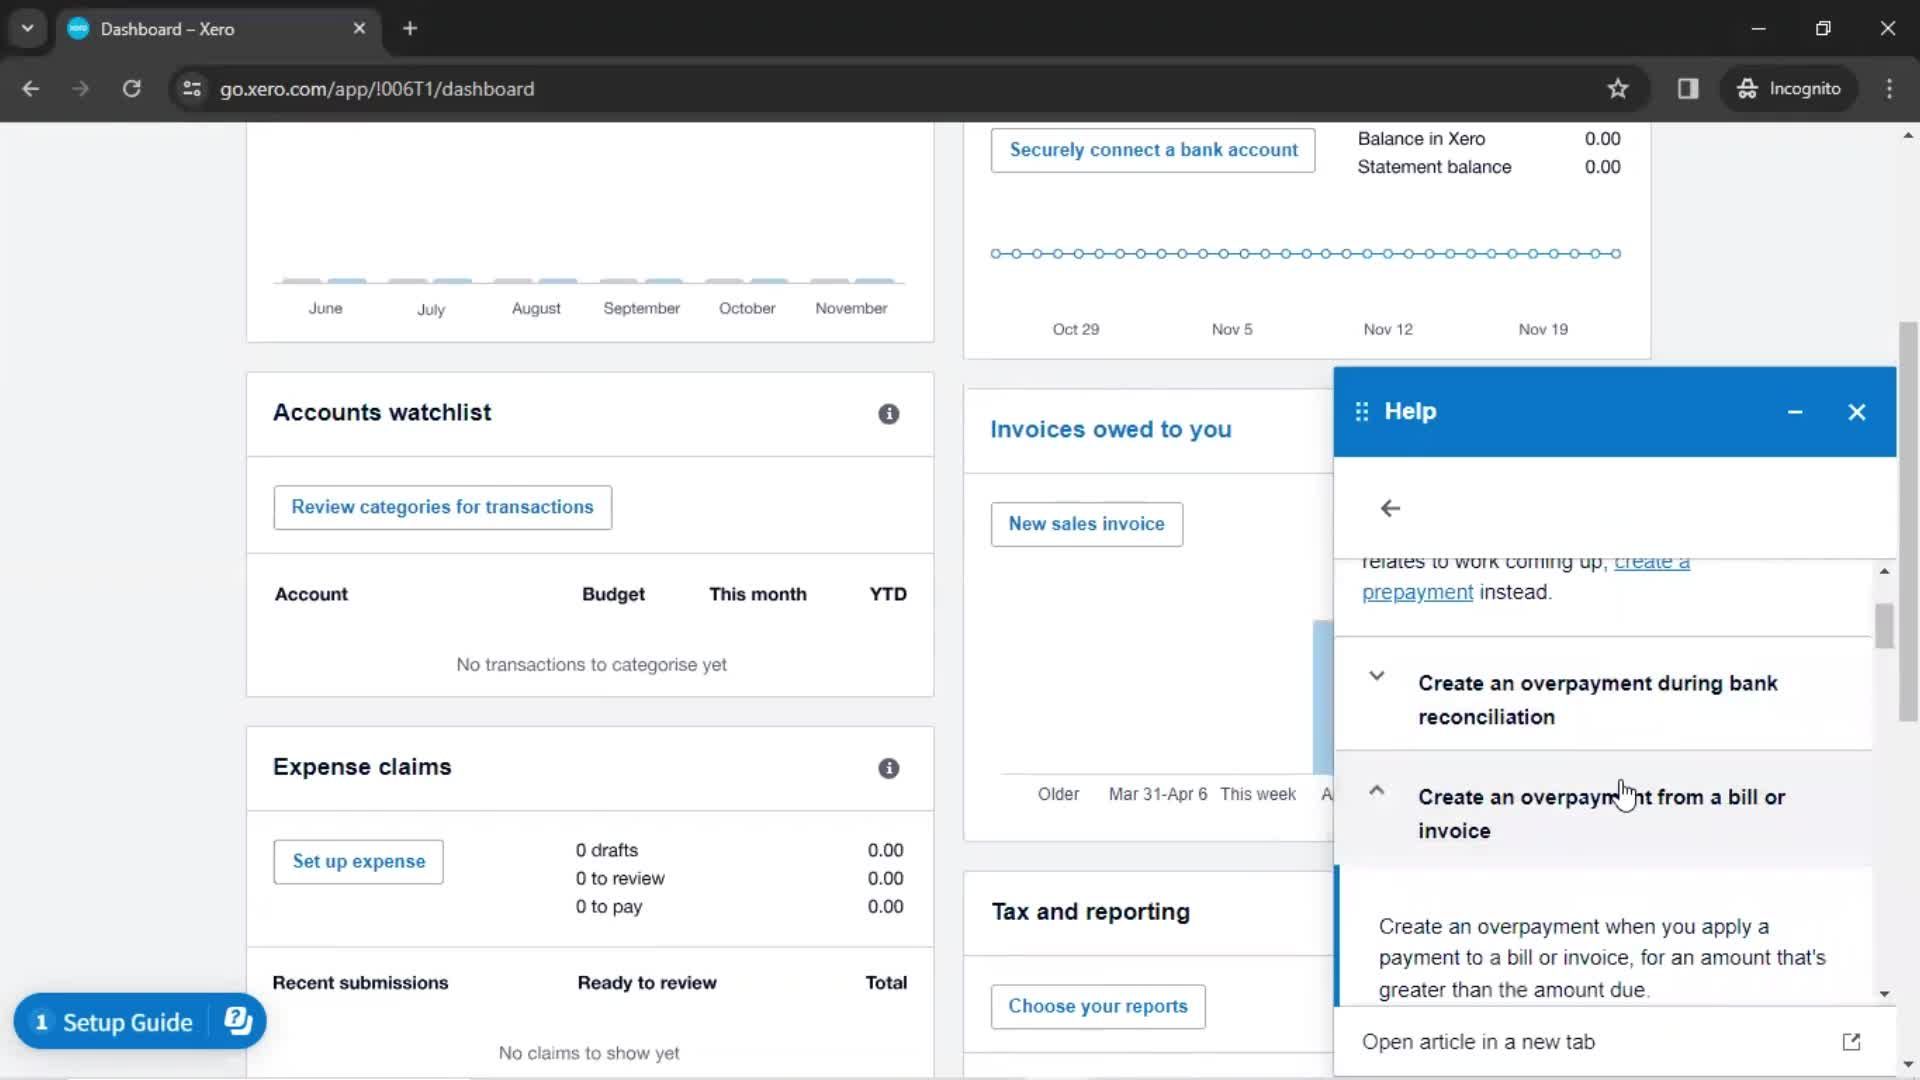Click the Older chart label

click(x=1058, y=794)
